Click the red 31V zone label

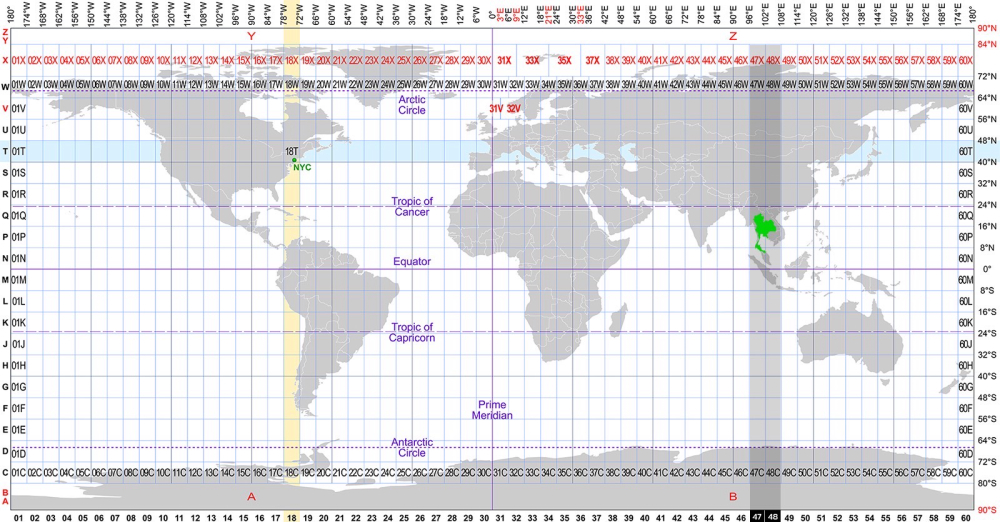click(496, 108)
